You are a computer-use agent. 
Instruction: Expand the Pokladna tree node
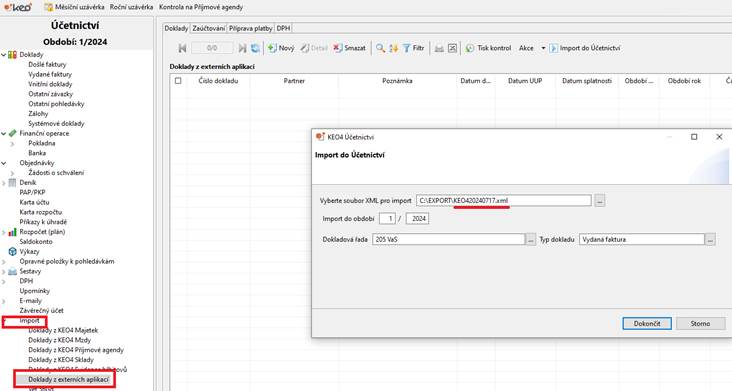click(13, 144)
